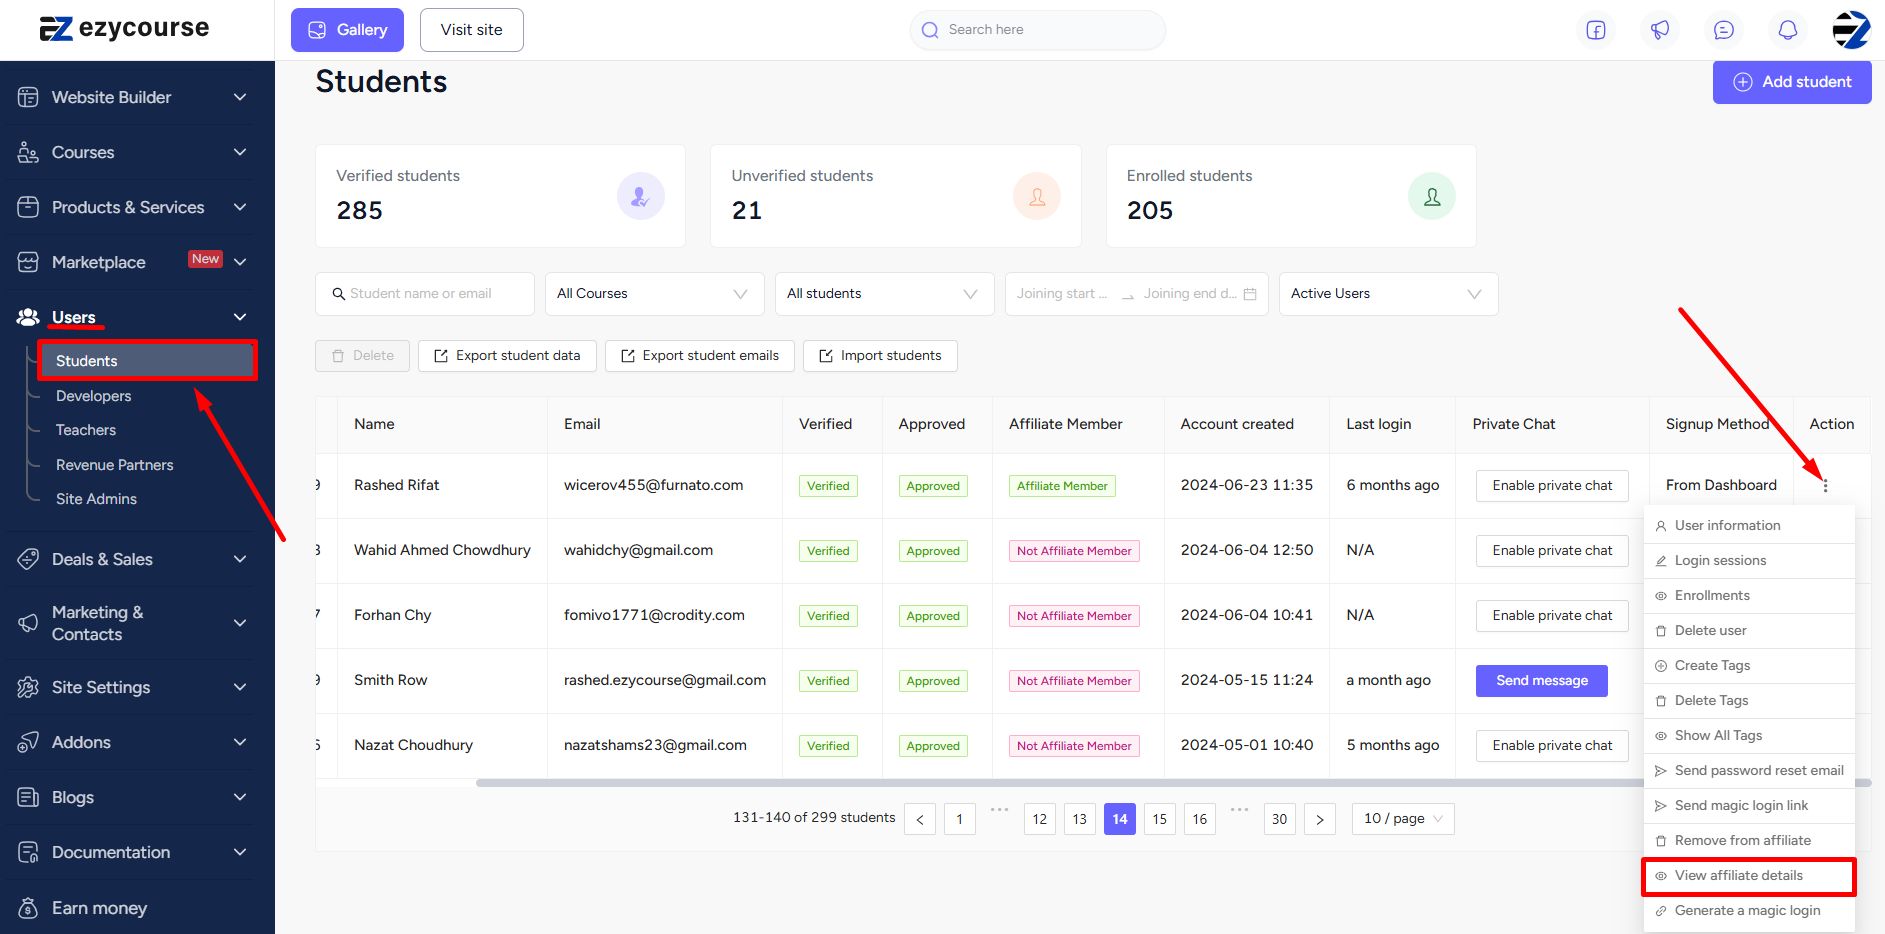The image size is (1885, 934).
Task: Select Site Admins in Users submenu
Action: click(96, 499)
